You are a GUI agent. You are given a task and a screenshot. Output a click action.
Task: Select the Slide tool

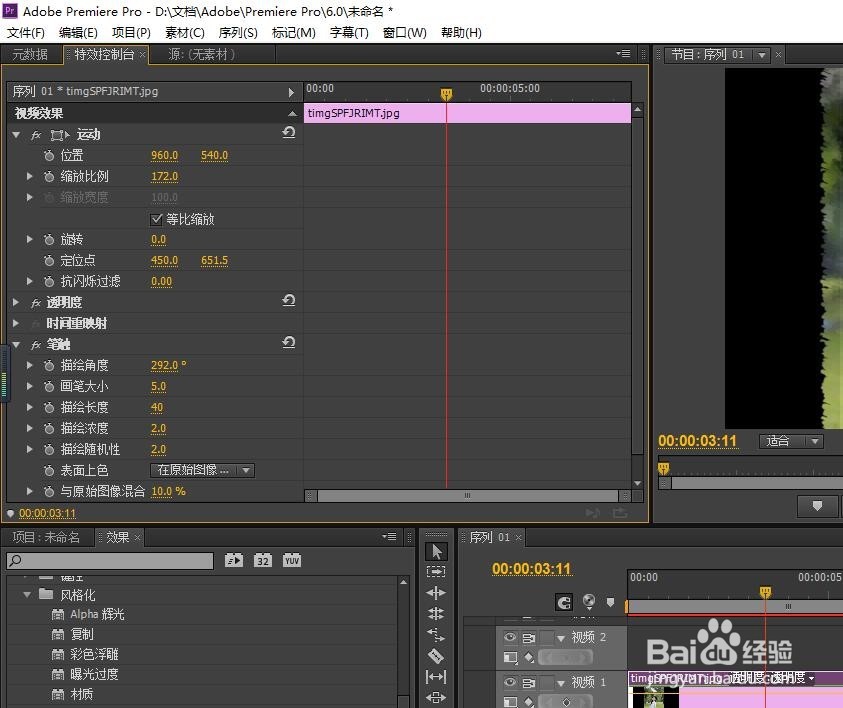click(436, 697)
